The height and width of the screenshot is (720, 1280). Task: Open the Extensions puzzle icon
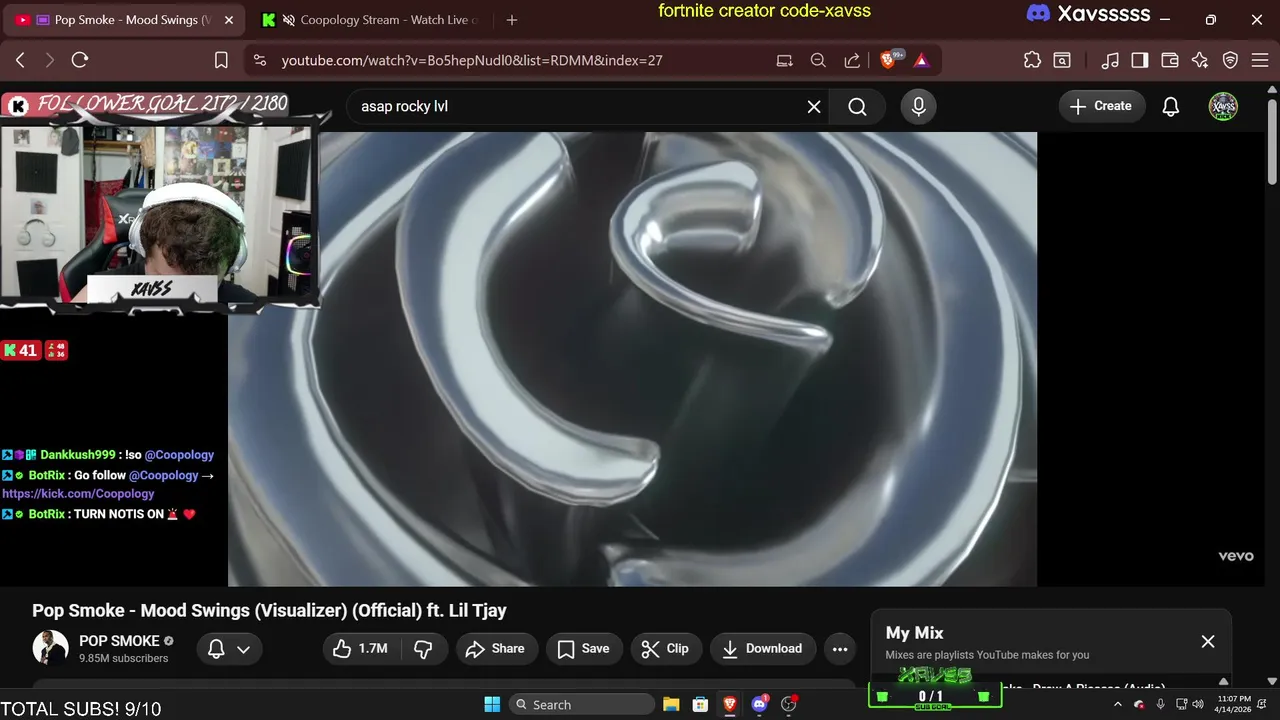pos(1032,60)
